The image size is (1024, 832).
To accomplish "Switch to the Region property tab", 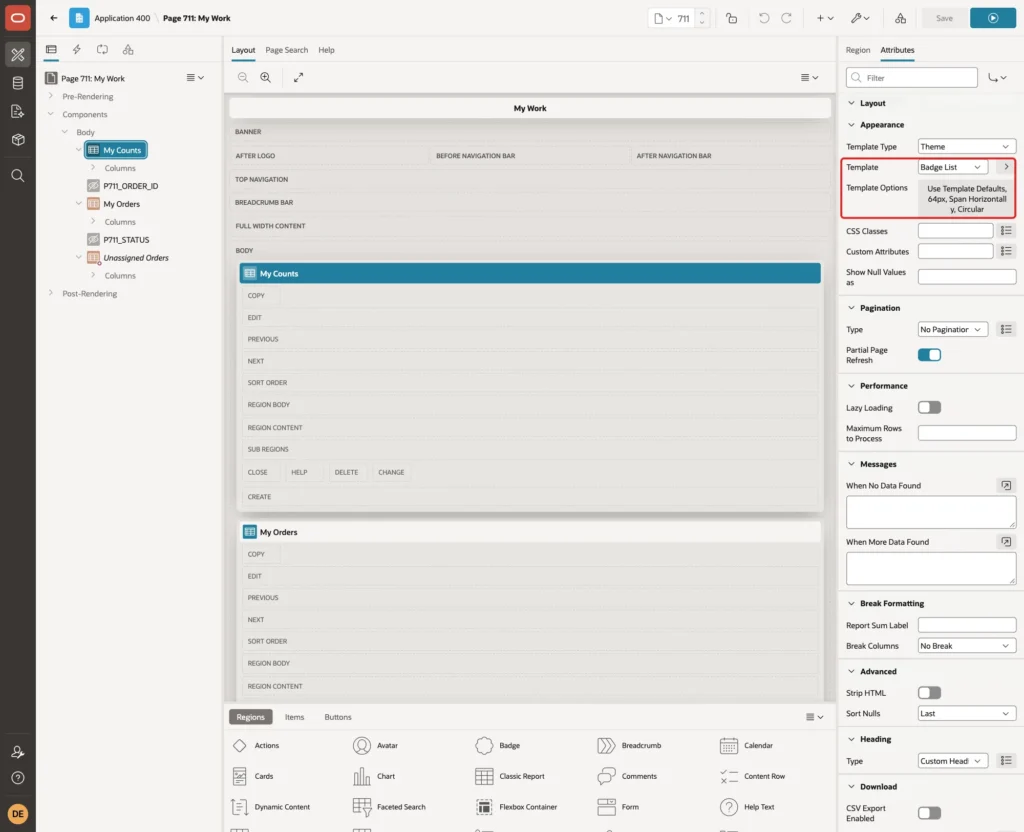I will tap(857, 50).
